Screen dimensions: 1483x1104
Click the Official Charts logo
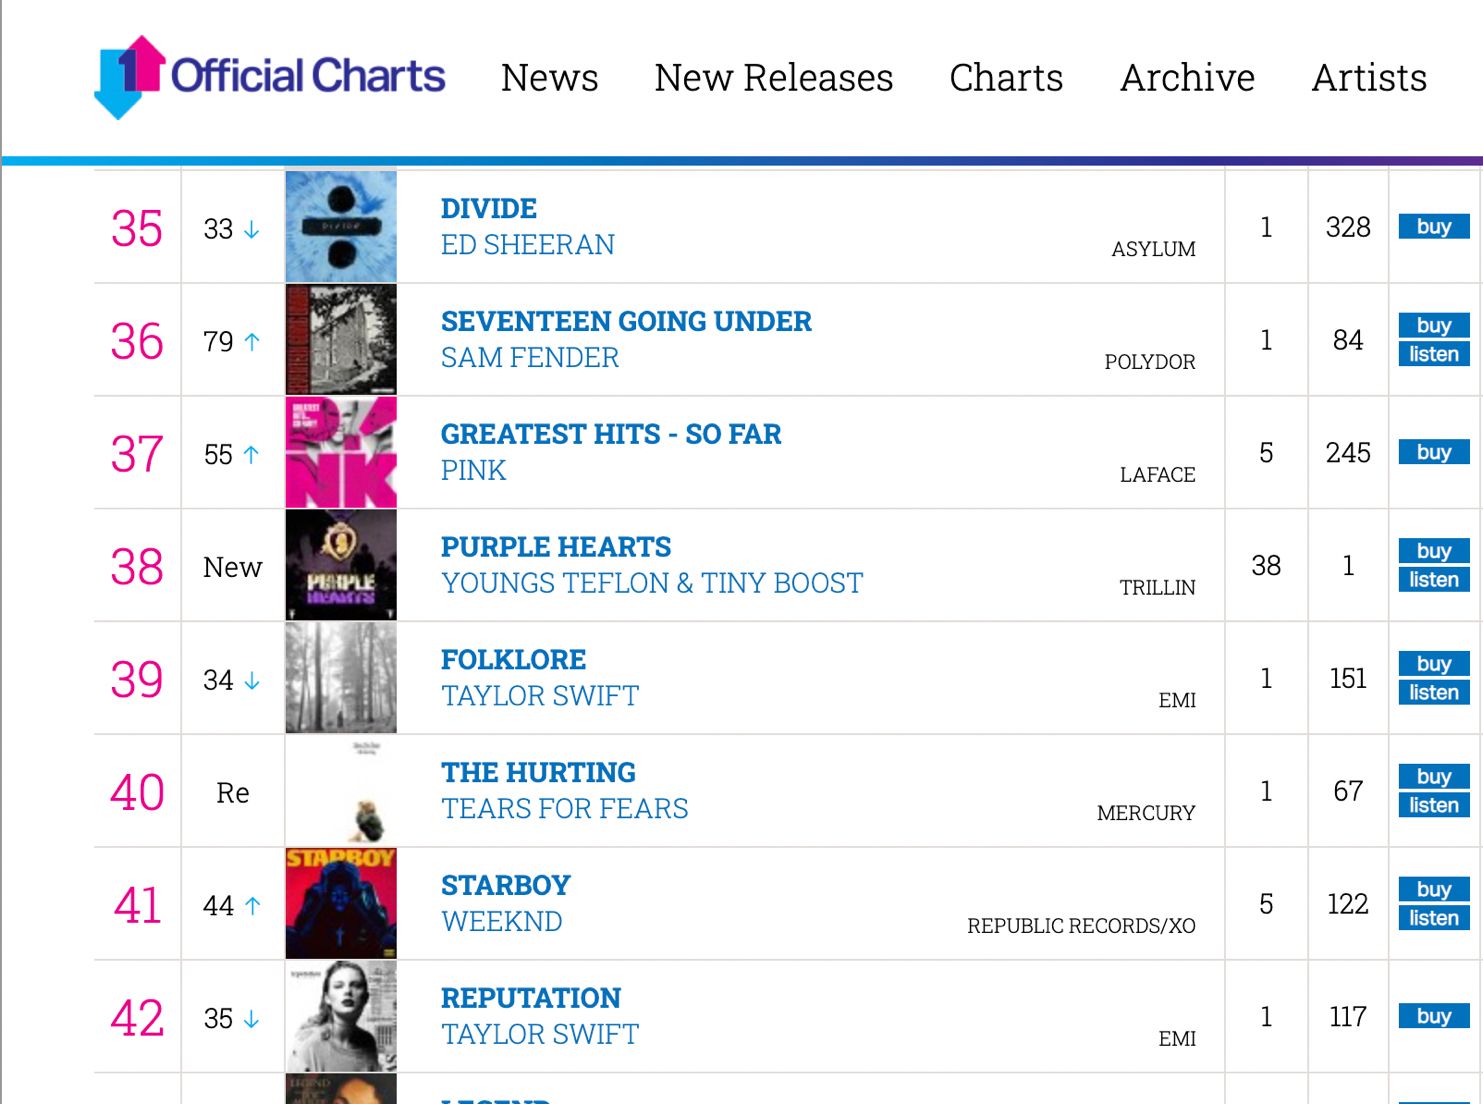click(270, 77)
